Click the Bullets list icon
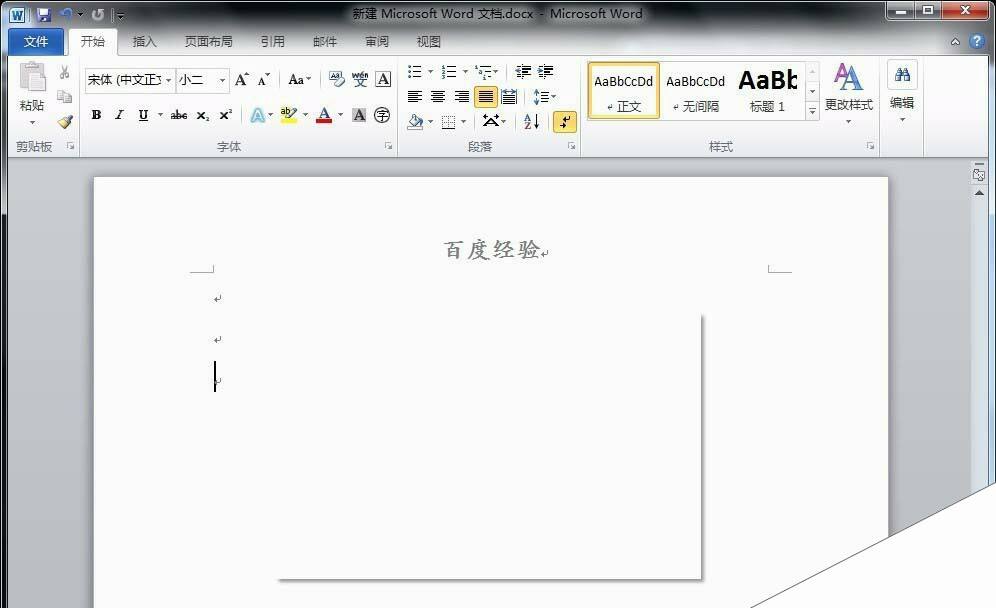996x608 pixels. click(415, 71)
